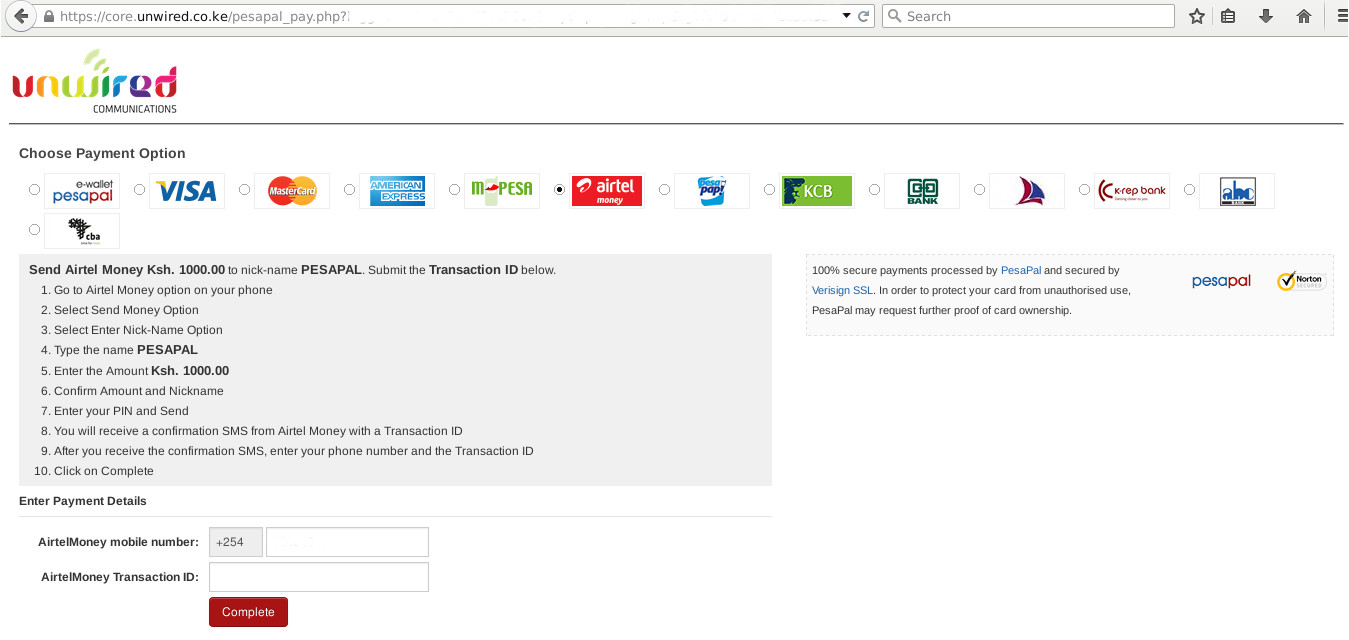1349x640 pixels.
Task: Select the ABC bank logo
Action: pos(1237,191)
